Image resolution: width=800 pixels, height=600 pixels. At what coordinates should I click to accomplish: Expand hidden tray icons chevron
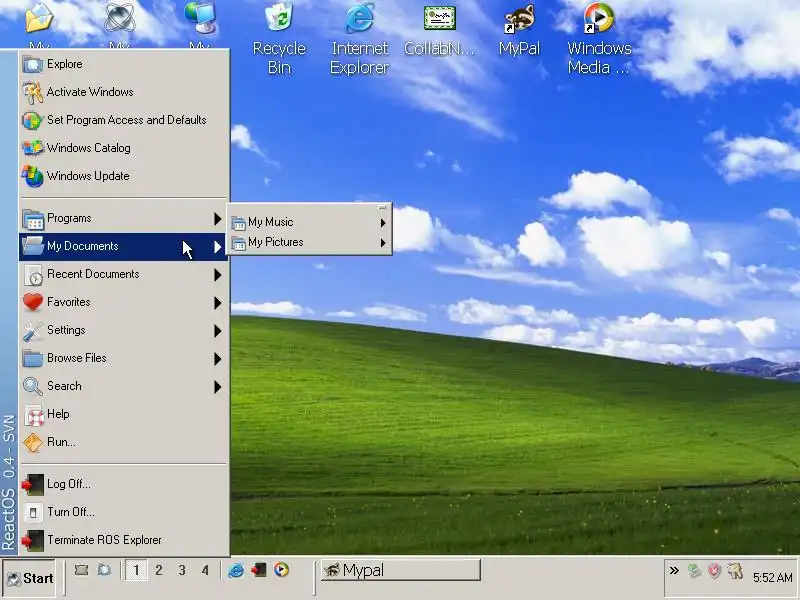674,570
